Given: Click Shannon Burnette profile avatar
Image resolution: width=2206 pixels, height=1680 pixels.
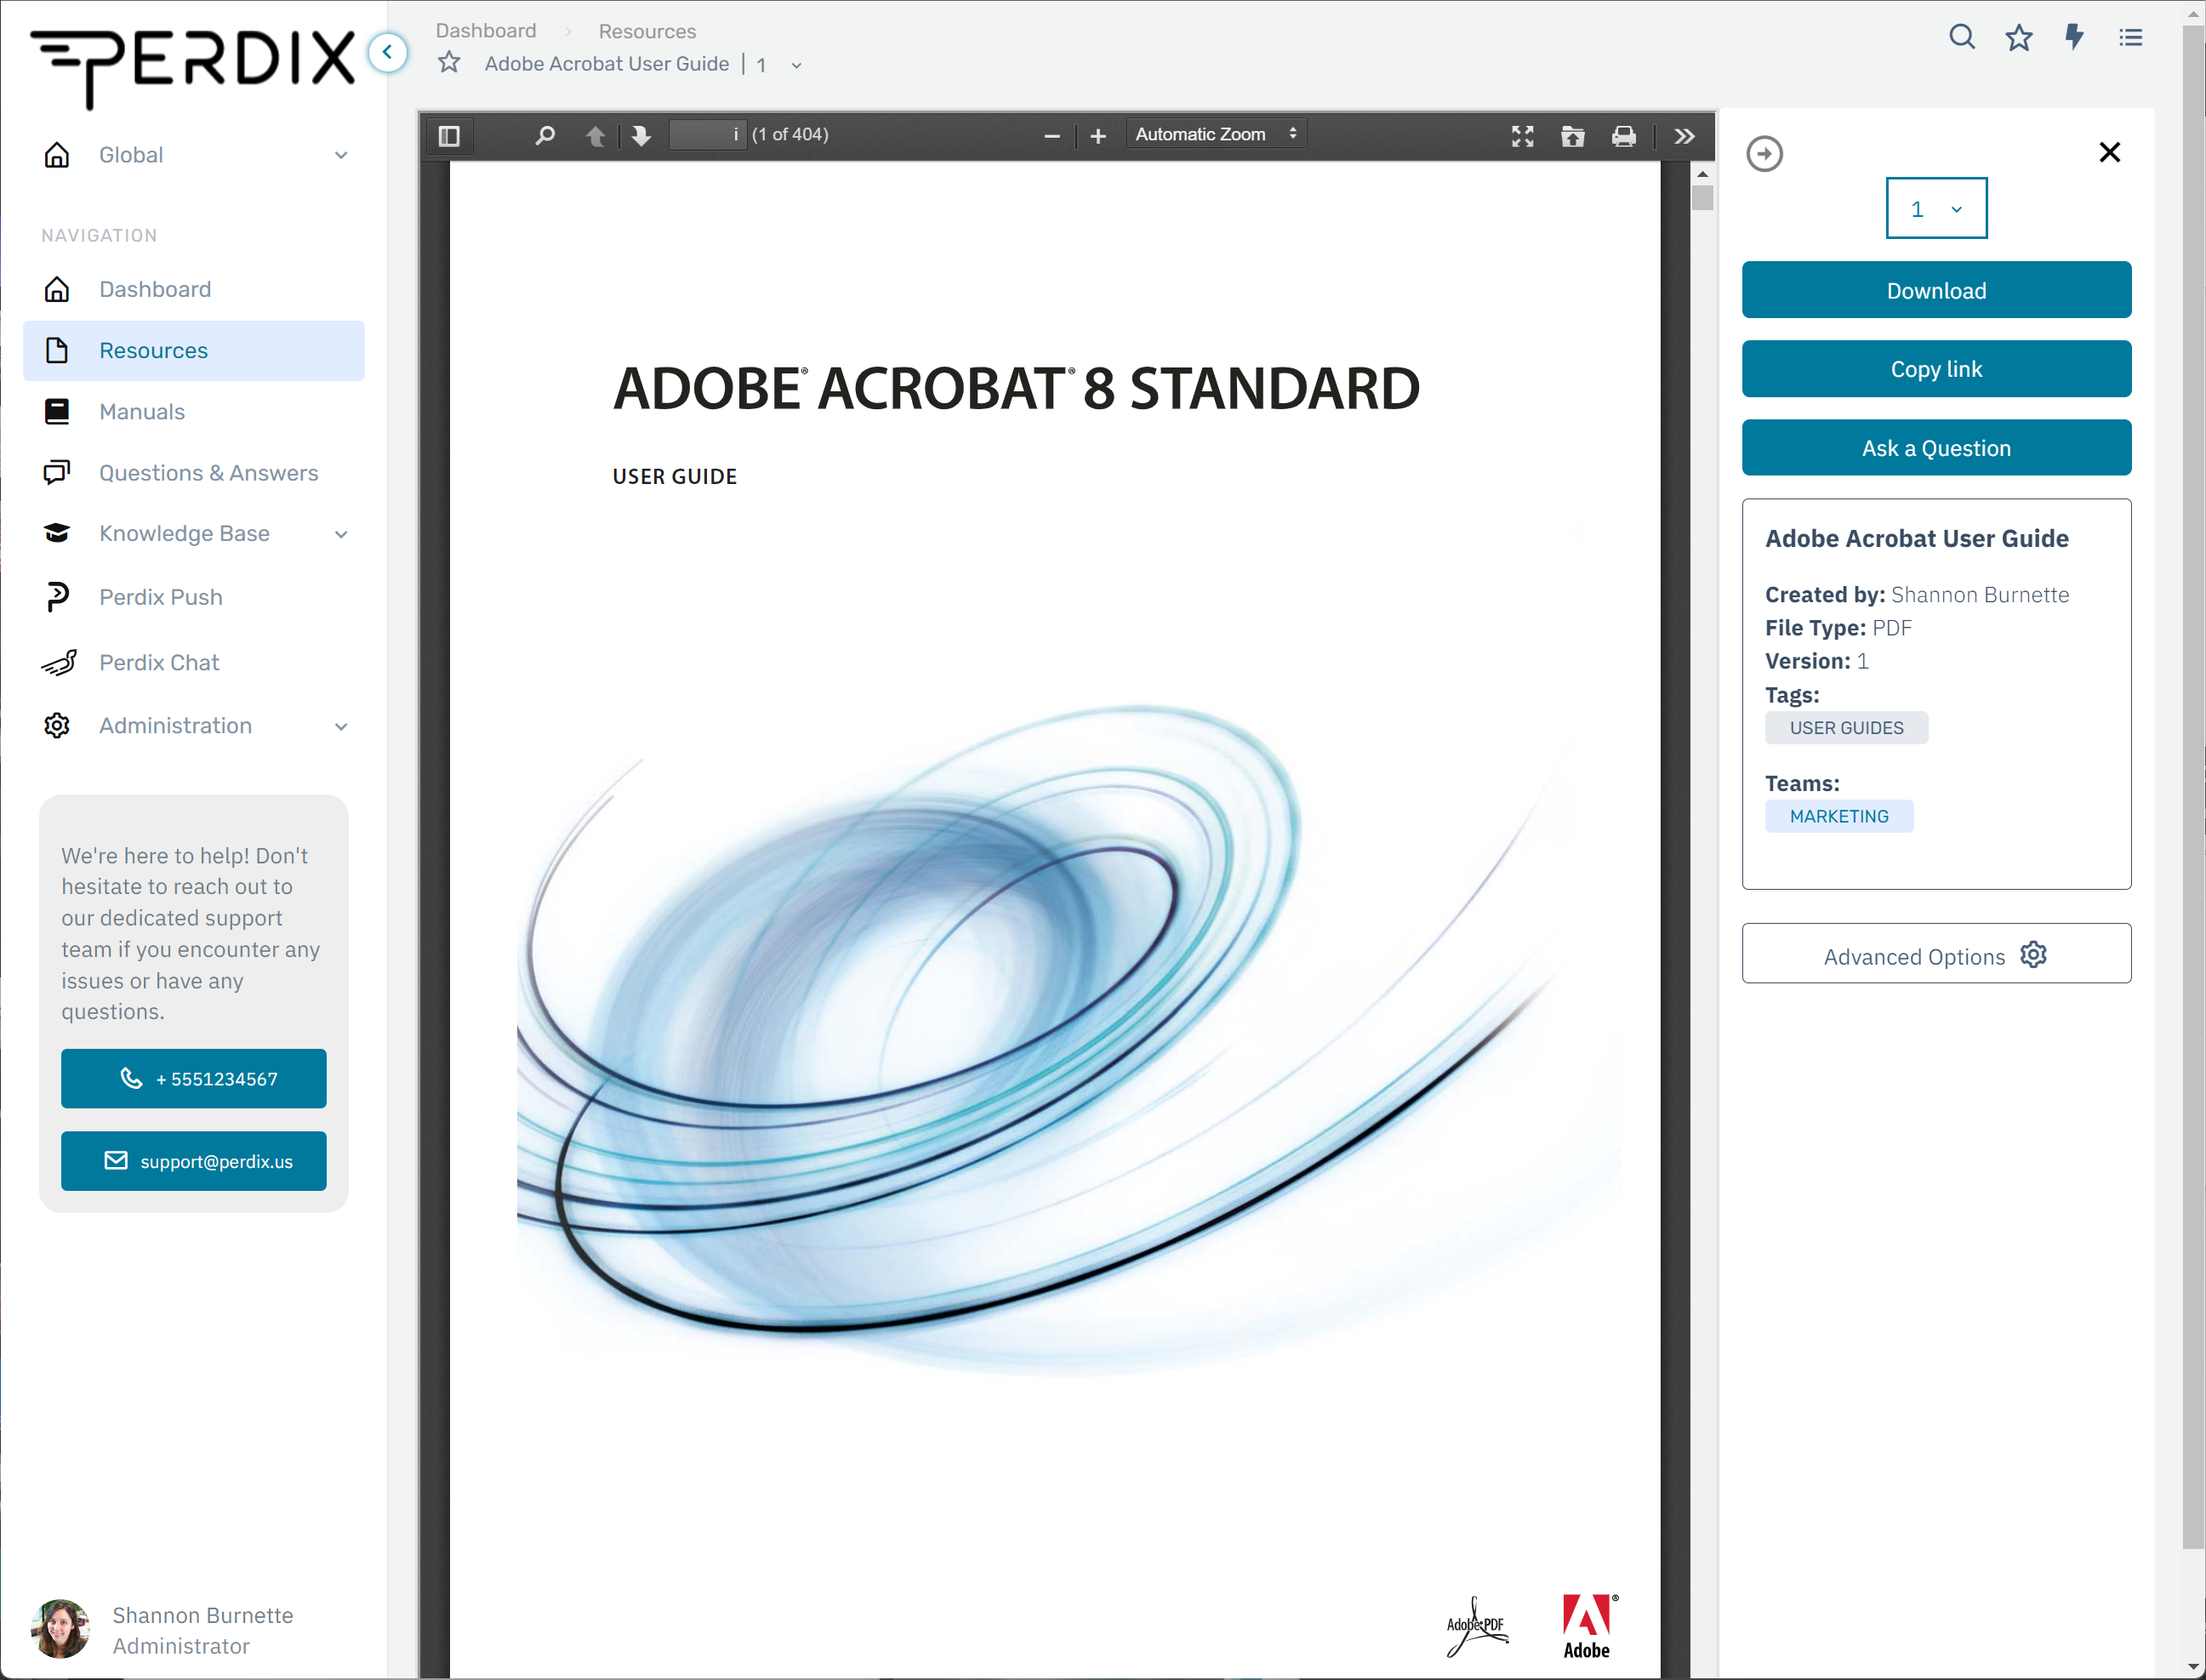Looking at the screenshot, I should coord(61,1629).
